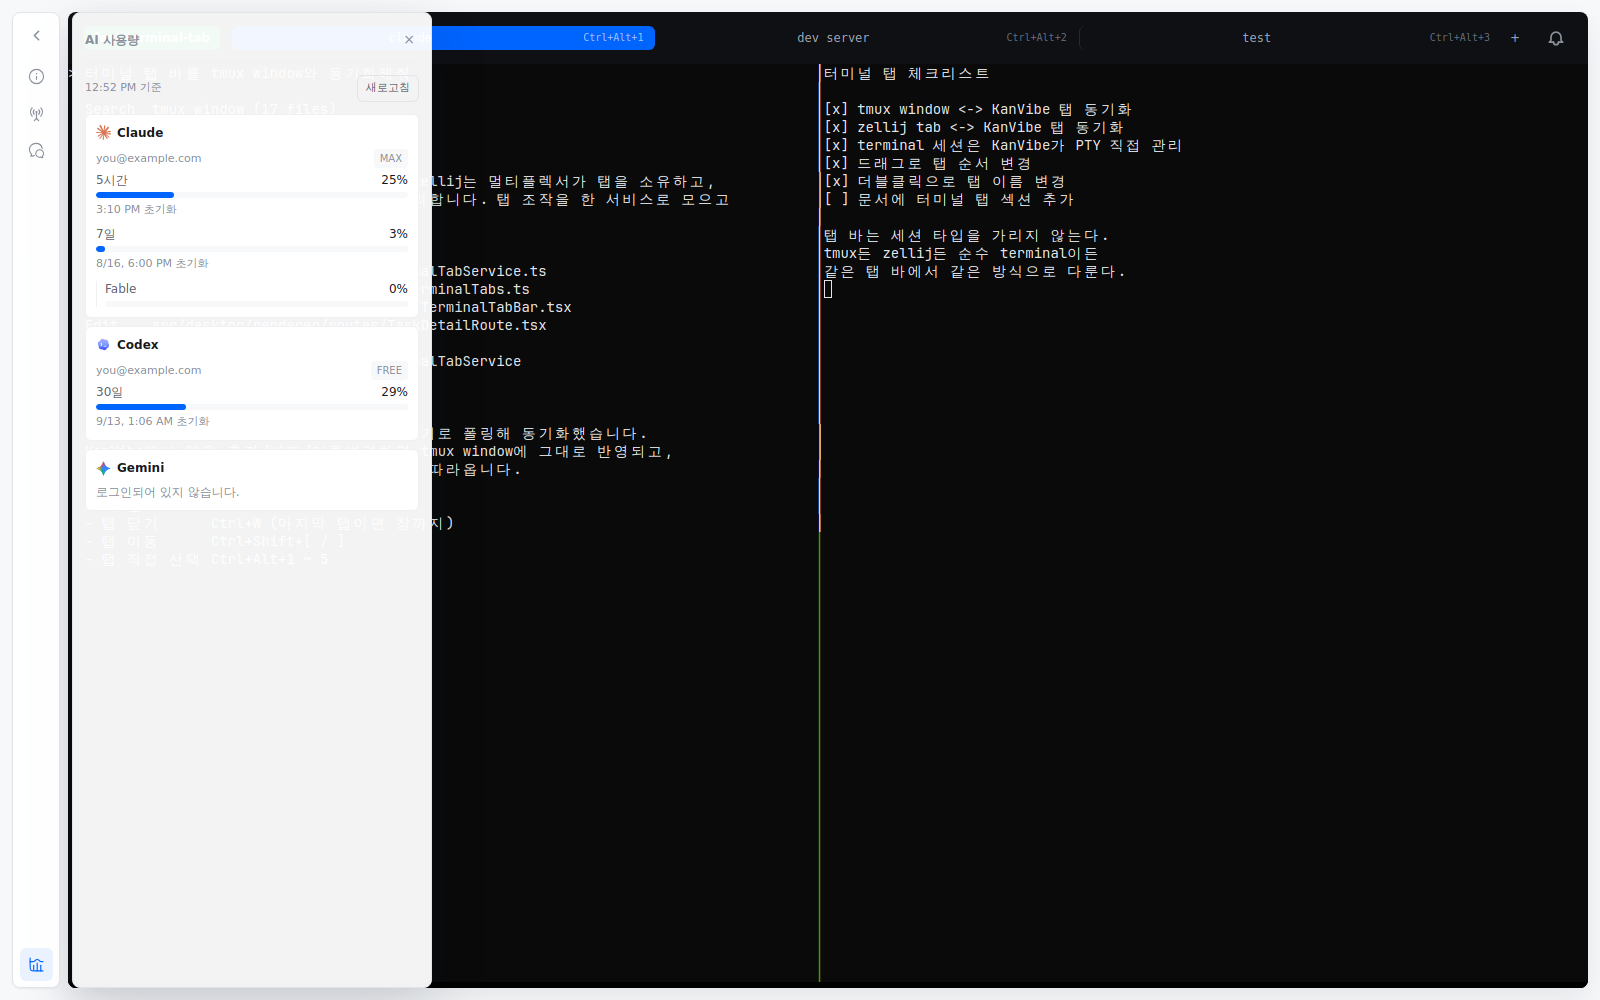The image size is (1600, 1000).
Task: Click the AI 사용량 panel title
Action: (112, 40)
